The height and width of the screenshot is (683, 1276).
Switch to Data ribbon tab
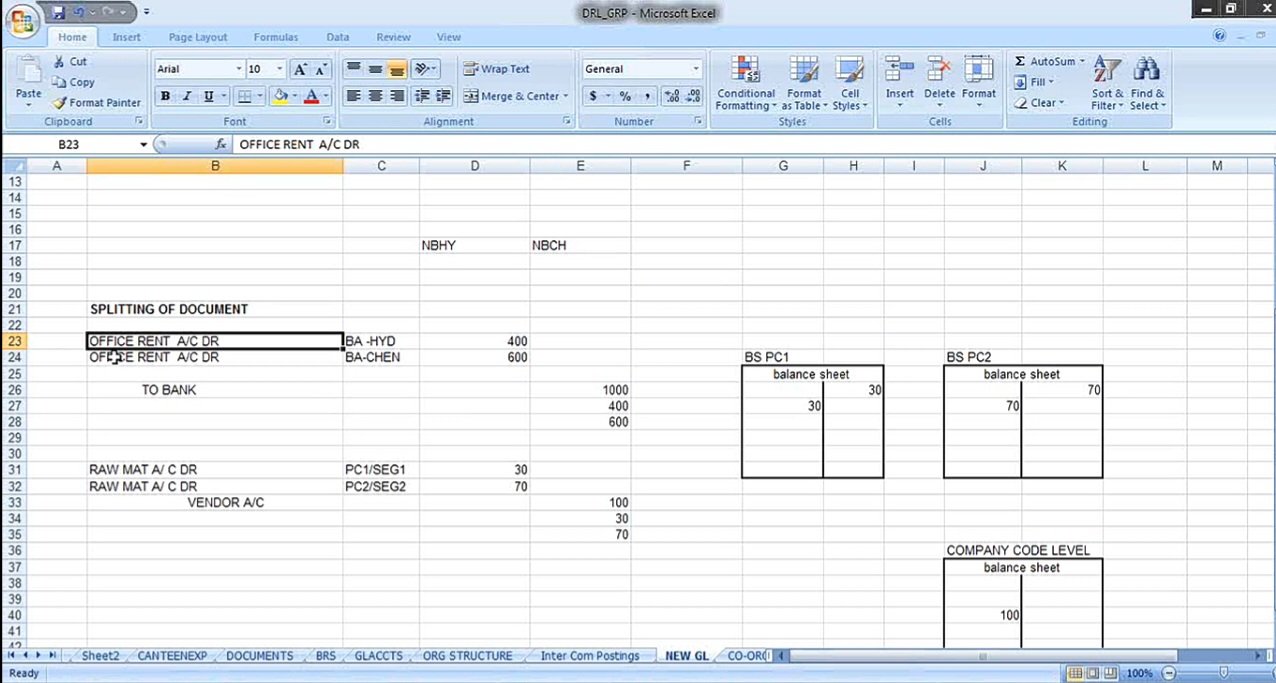pos(338,37)
